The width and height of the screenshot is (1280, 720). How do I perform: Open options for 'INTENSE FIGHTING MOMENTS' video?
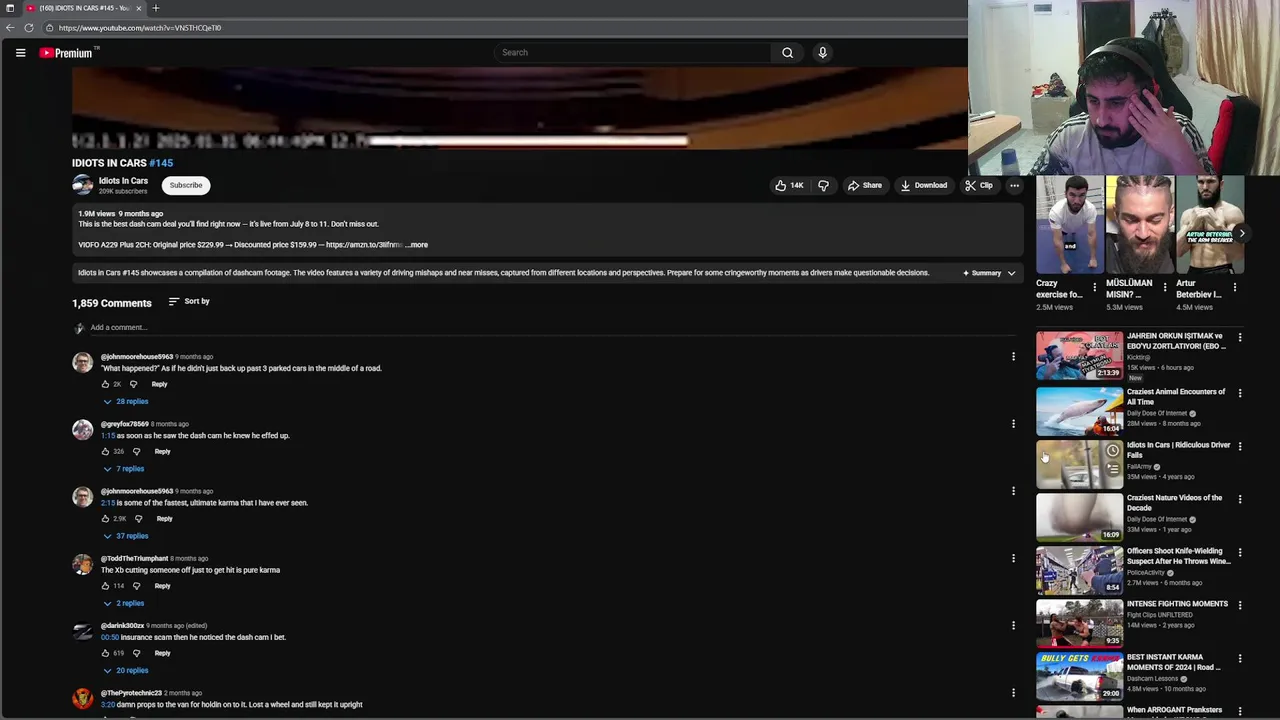pyautogui.click(x=1240, y=605)
